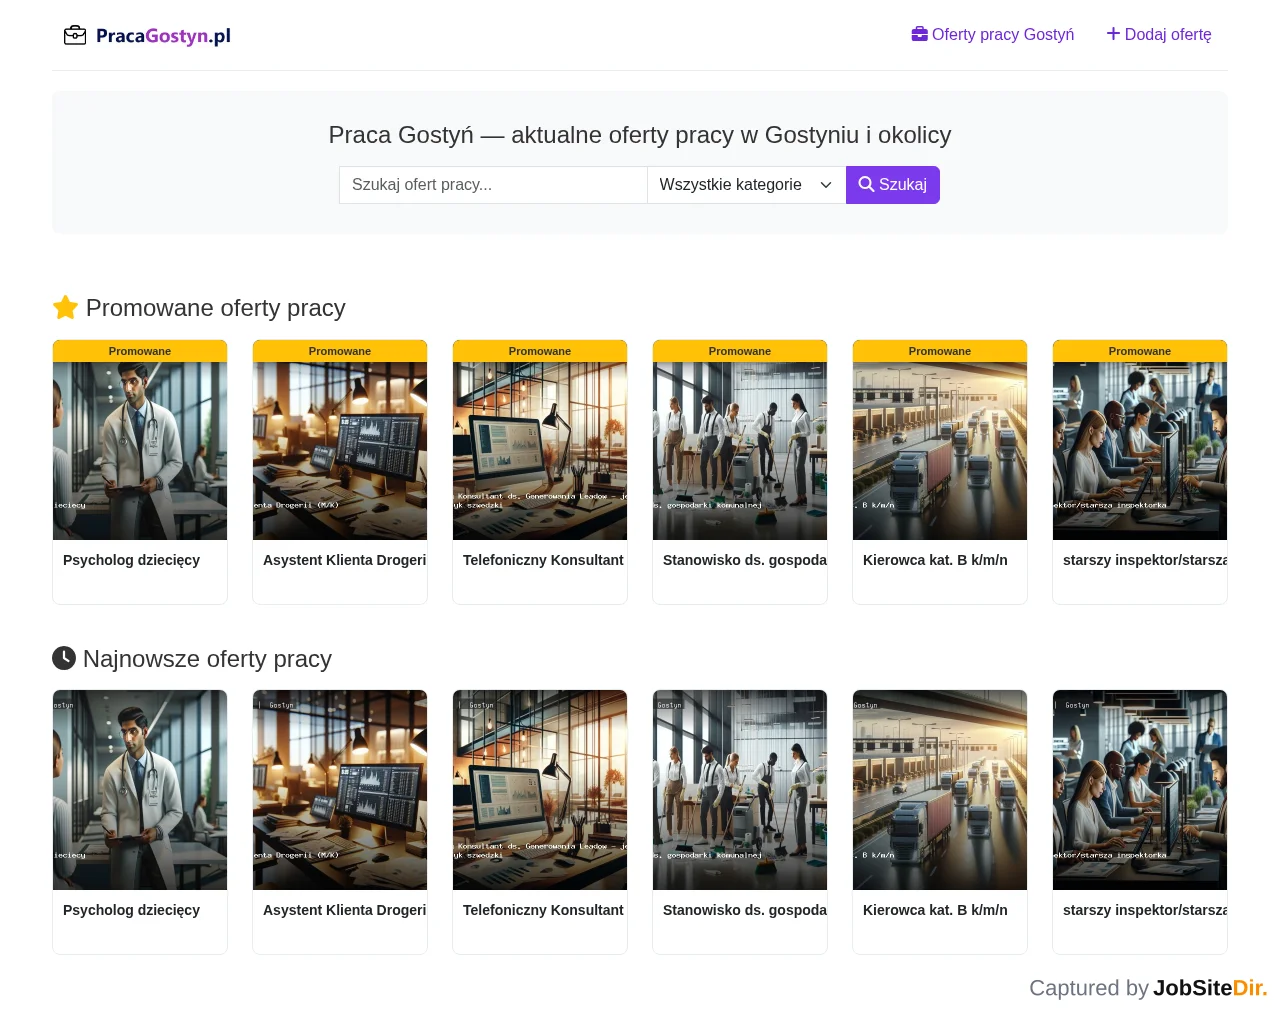Viewport: 1280px width, 1018px height.
Task: Click the plus icon beside Dodaj ofertę
Action: [1113, 34]
